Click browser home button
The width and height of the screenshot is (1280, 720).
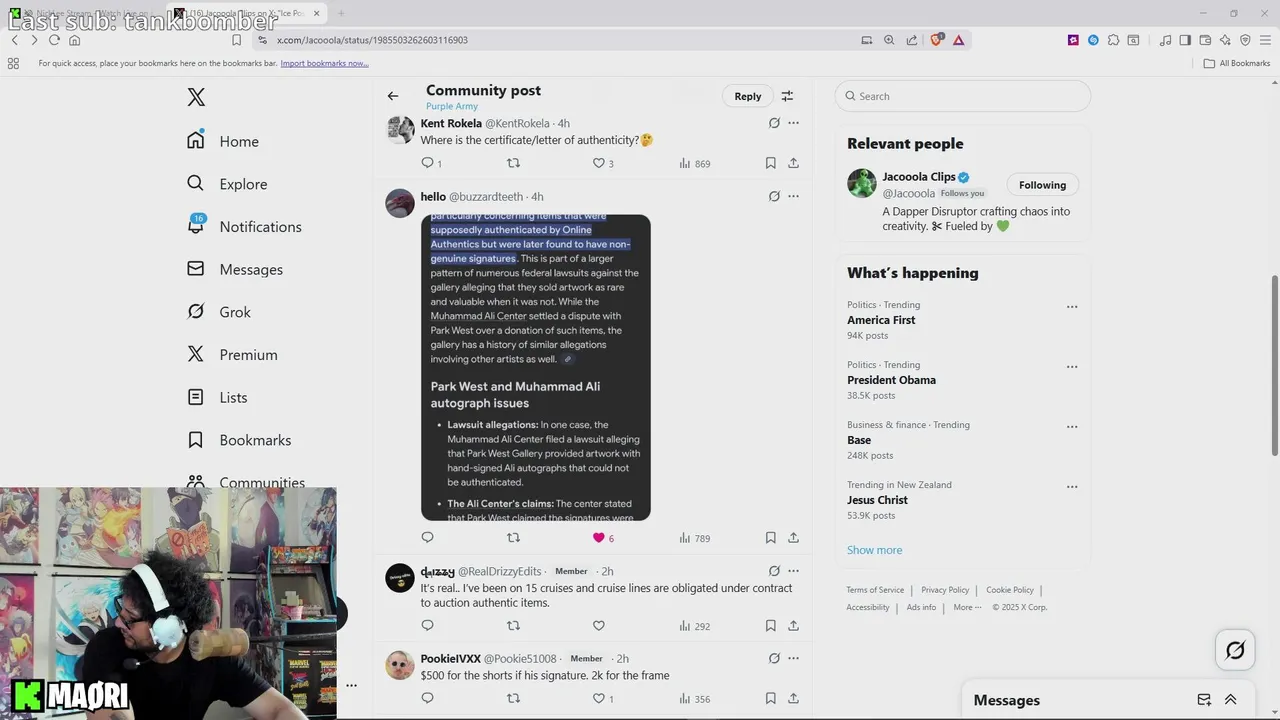[75, 40]
